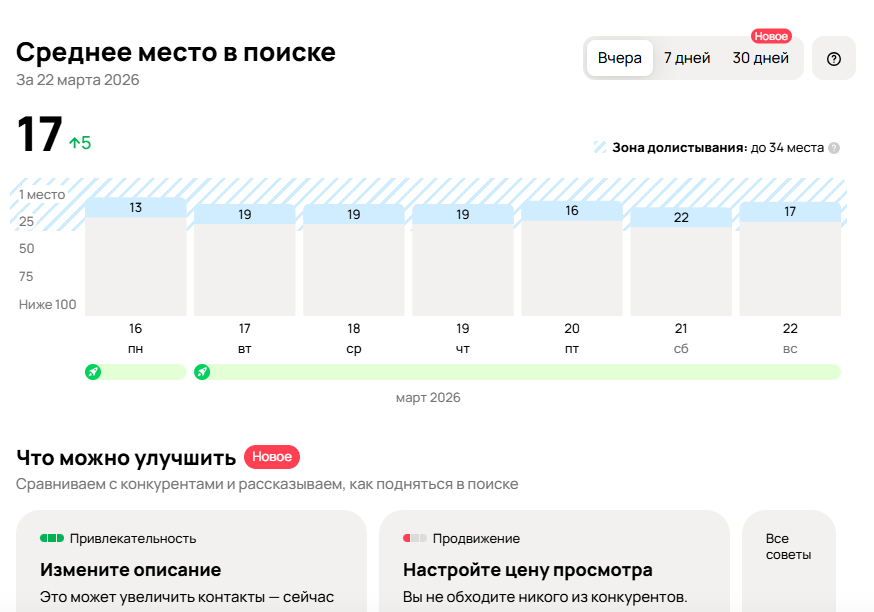
Task: Select the chart bar for Saturday the 21st
Action: [680, 260]
